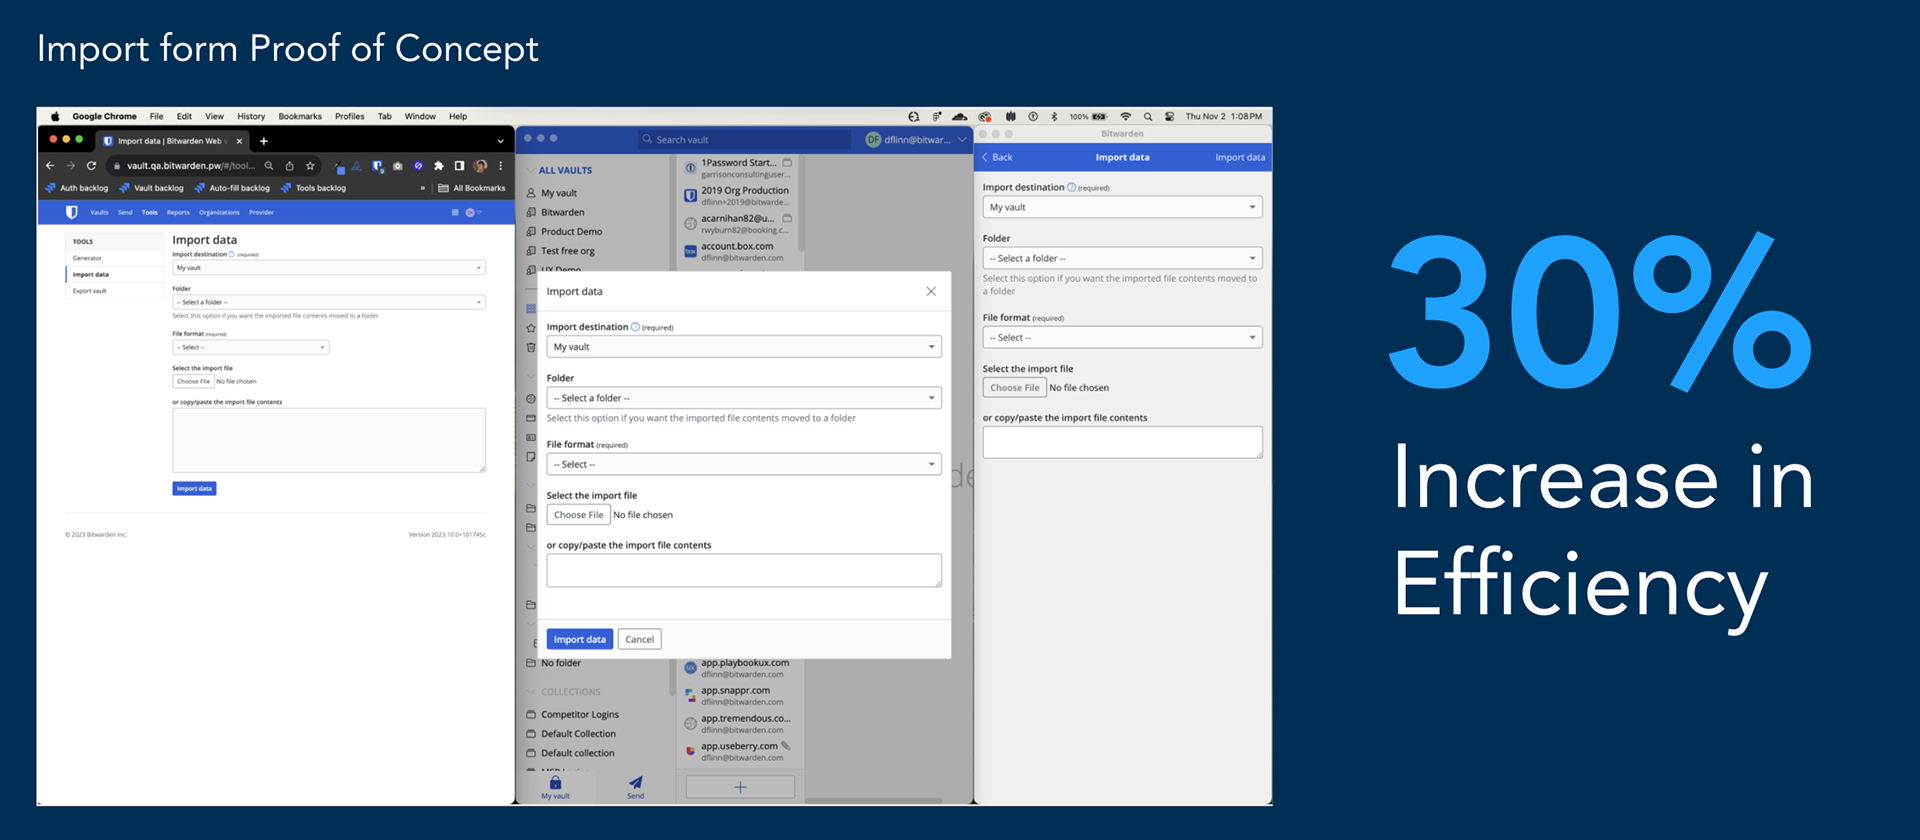Open the Apple menu
The width and height of the screenshot is (1920, 840).
tap(55, 116)
